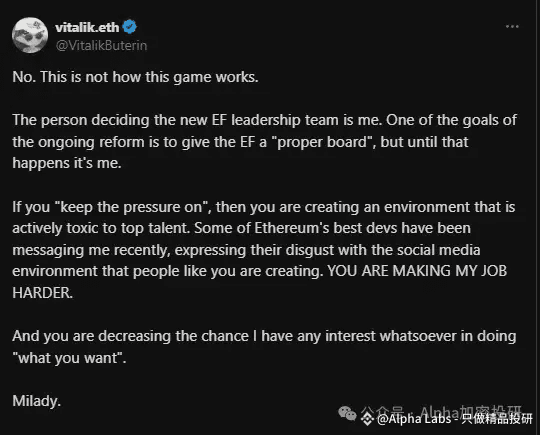Open the @VitalikButerin handle link
The image size is (540, 435).
coord(101,45)
